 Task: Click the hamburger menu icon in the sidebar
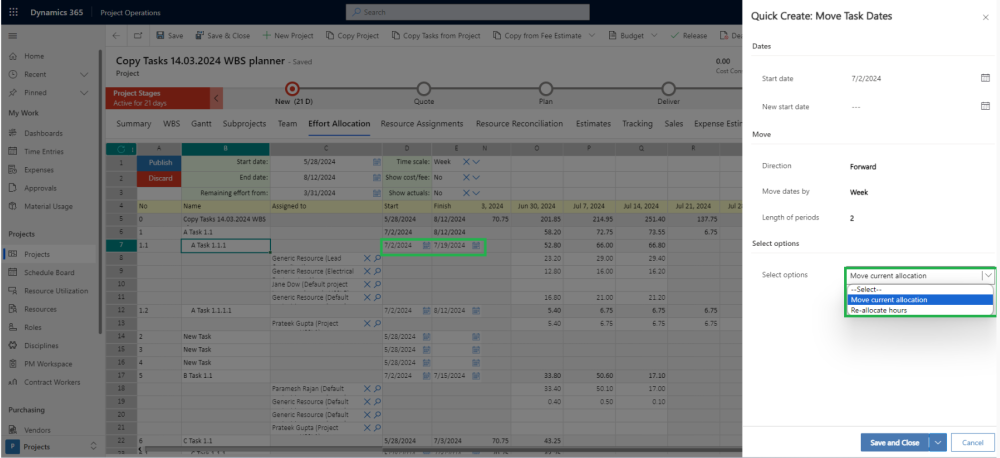(13, 36)
